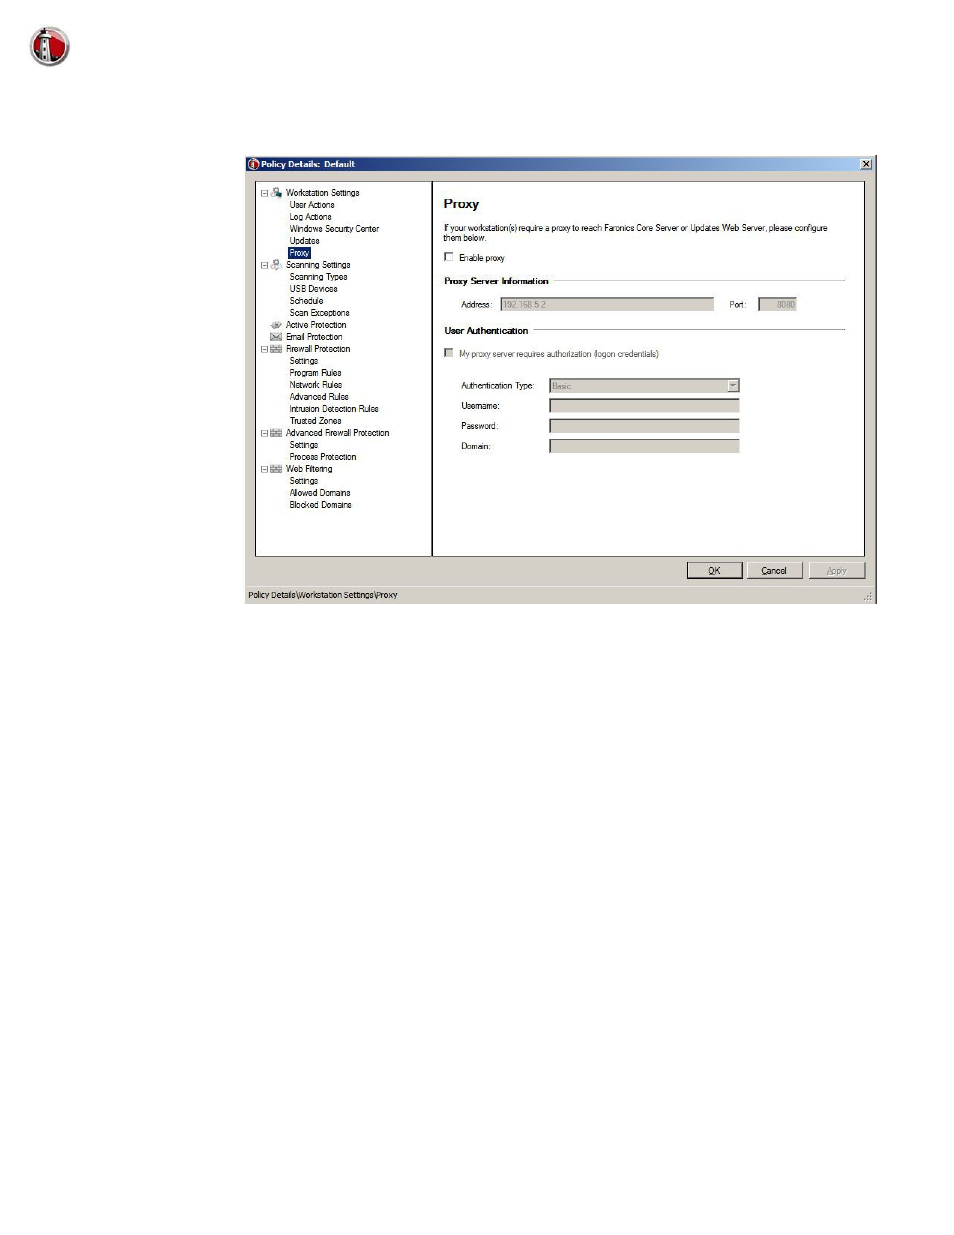Select User Actions in the tree
This screenshot has height=1235, width=954.
pos(312,205)
